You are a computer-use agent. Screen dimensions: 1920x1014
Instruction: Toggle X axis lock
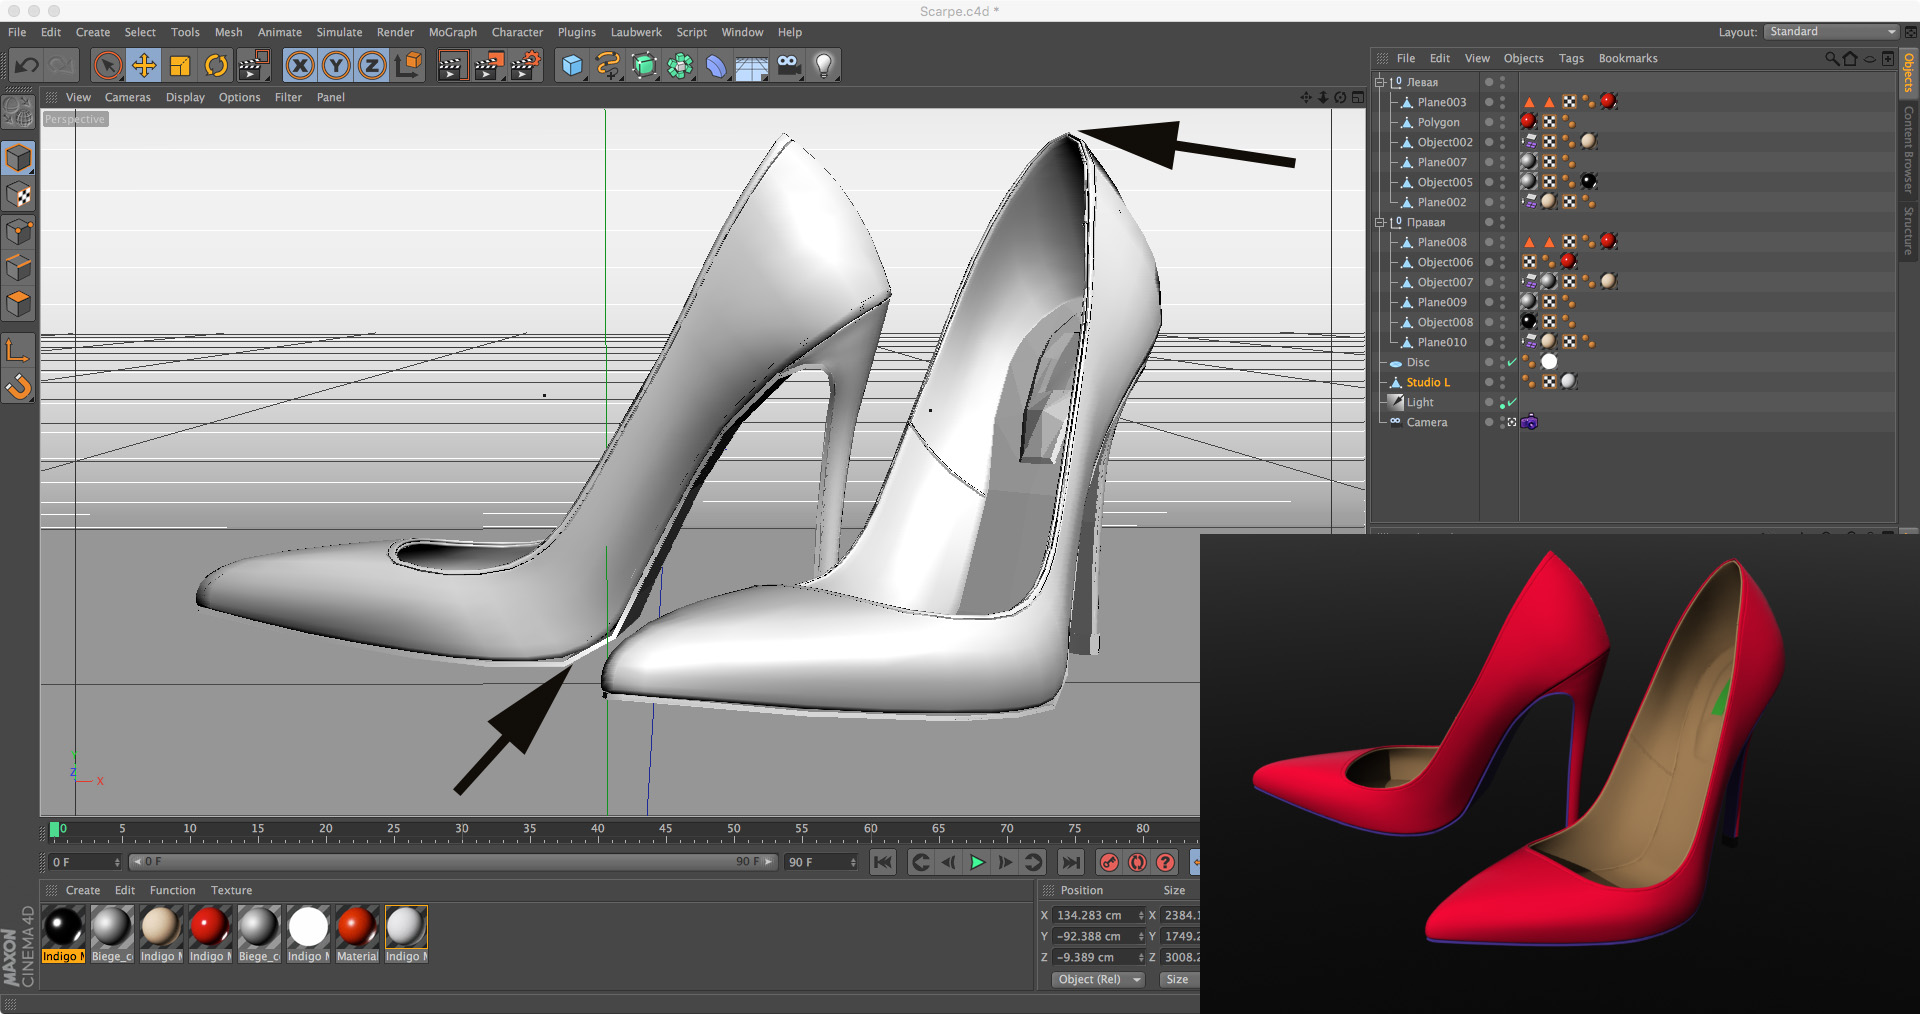299,66
